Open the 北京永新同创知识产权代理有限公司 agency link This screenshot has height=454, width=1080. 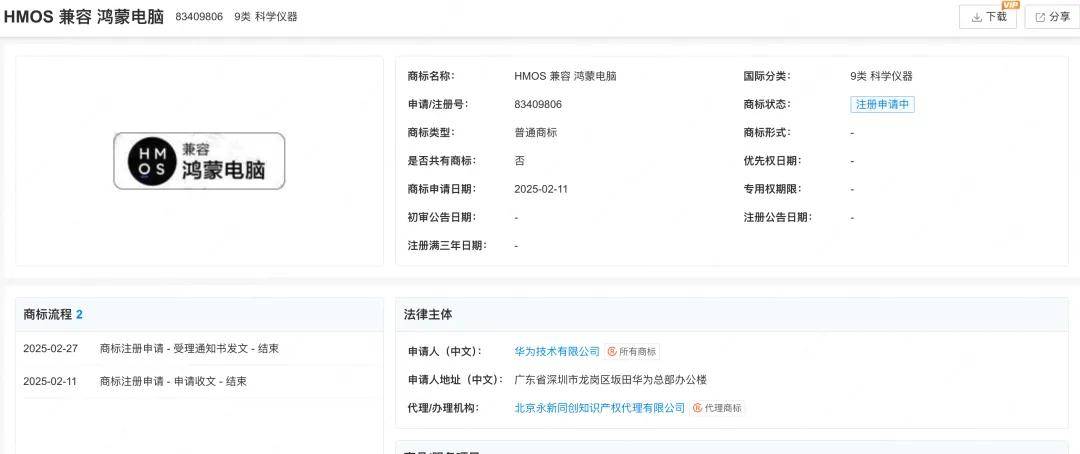[x=600, y=408]
